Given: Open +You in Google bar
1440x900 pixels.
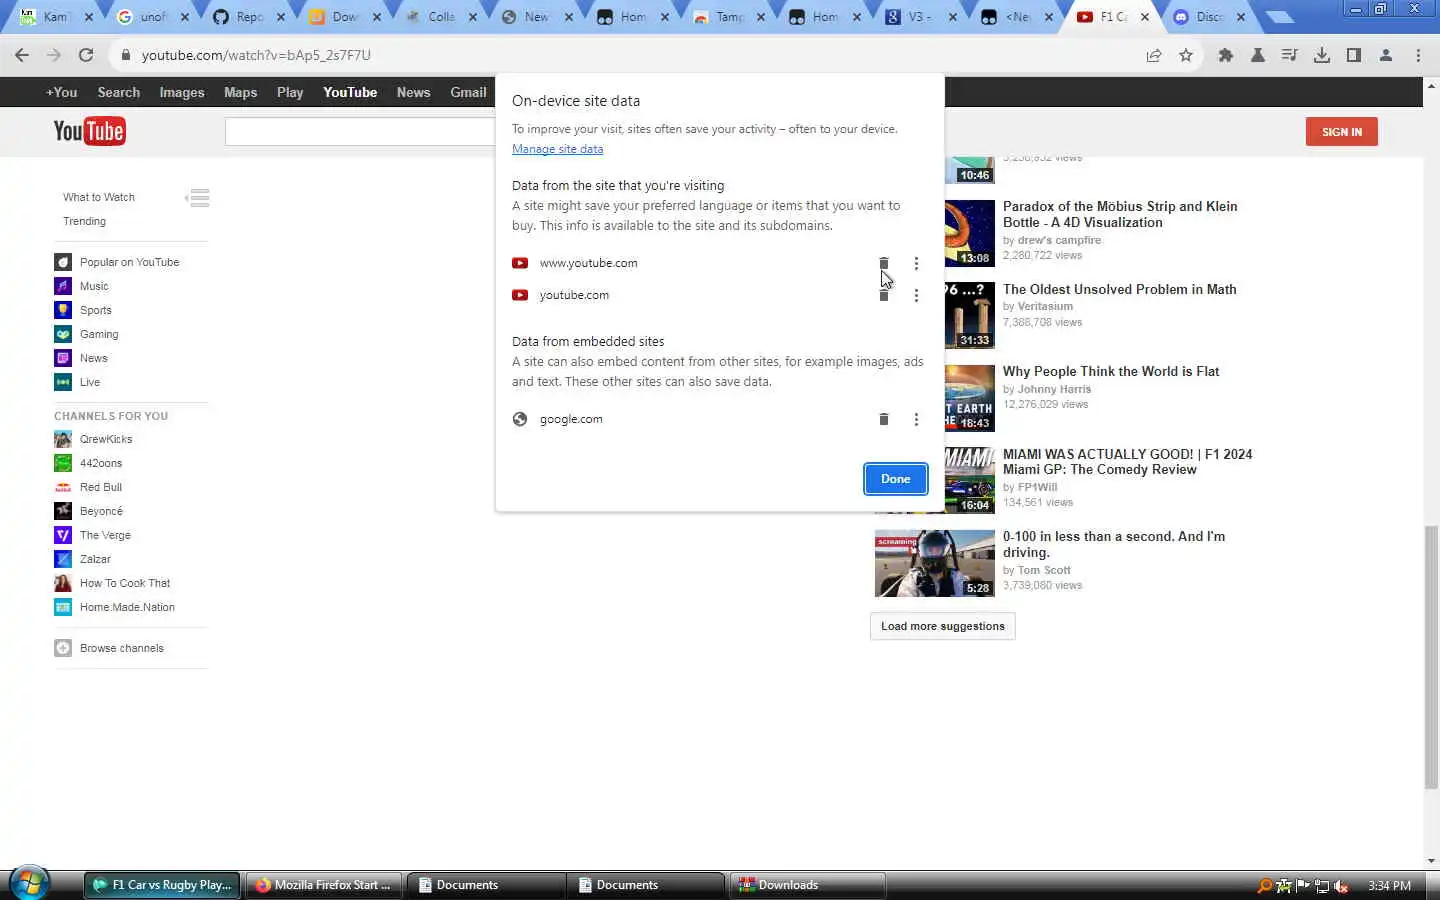Looking at the screenshot, I should [61, 92].
